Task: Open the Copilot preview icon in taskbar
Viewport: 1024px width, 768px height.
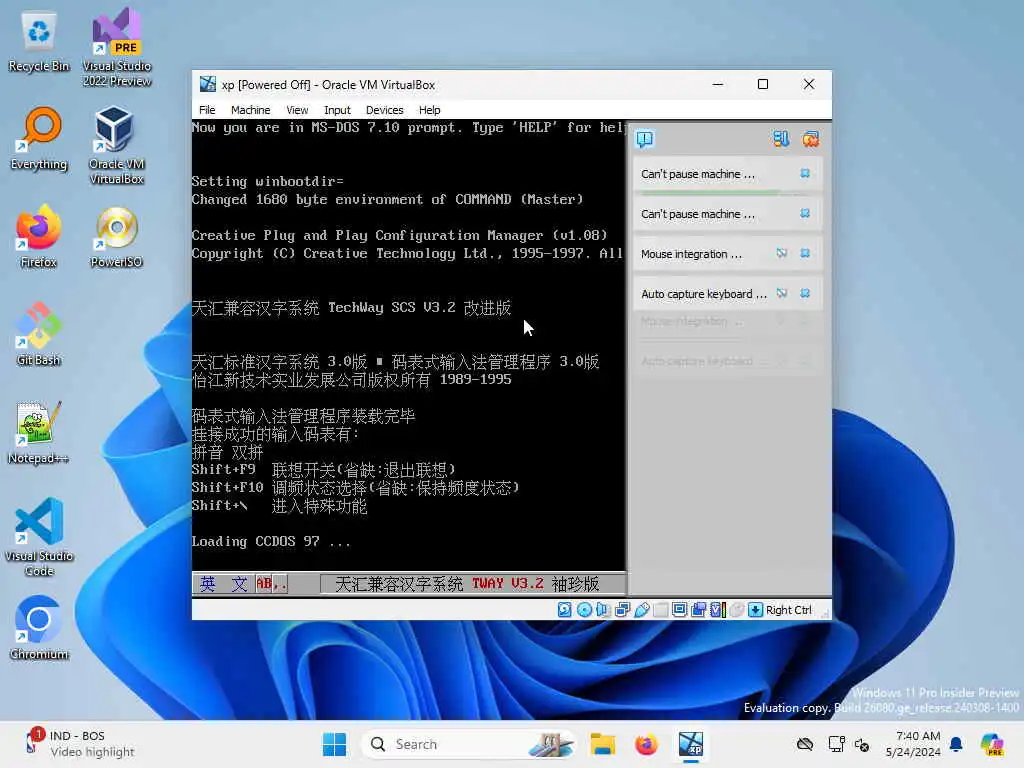Action: [991, 744]
